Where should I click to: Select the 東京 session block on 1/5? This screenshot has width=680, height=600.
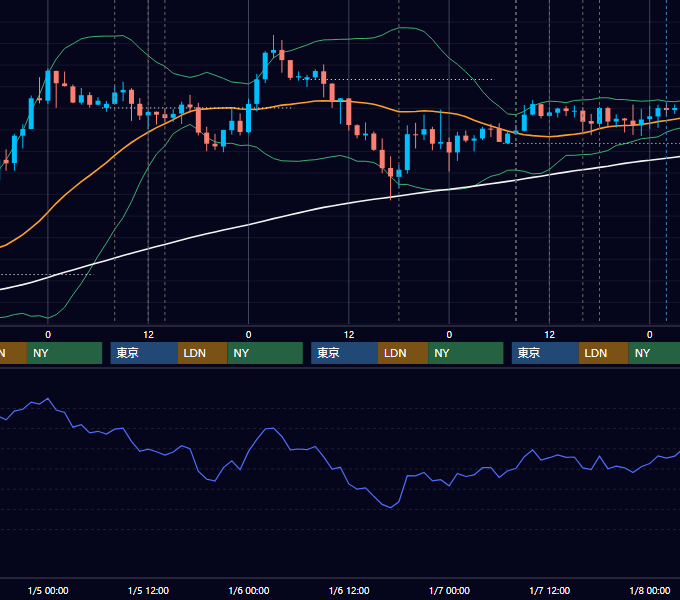144,353
